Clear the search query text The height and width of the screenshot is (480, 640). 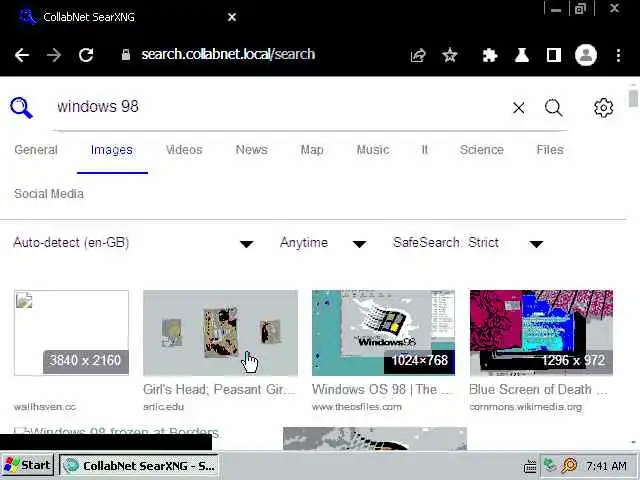click(519, 108)
